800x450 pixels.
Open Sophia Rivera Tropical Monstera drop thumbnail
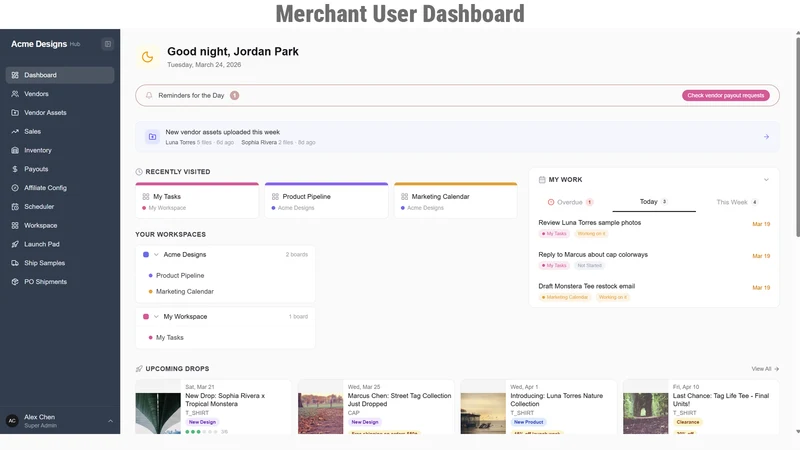[158, 413]
